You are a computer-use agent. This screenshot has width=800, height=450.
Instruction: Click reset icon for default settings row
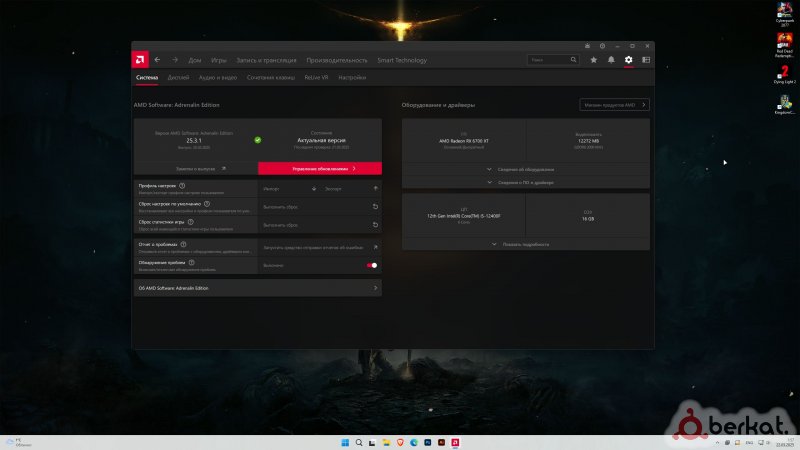tap(376, 207)
